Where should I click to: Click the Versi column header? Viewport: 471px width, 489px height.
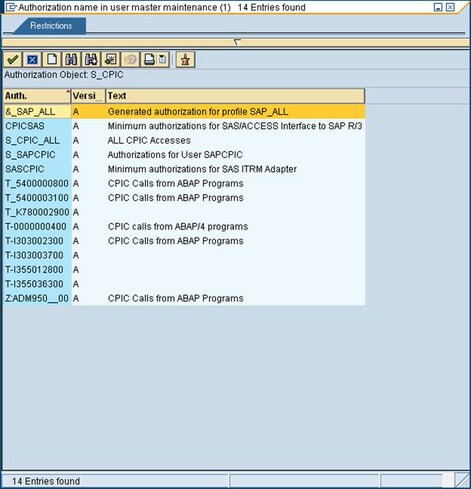[88, 96]
